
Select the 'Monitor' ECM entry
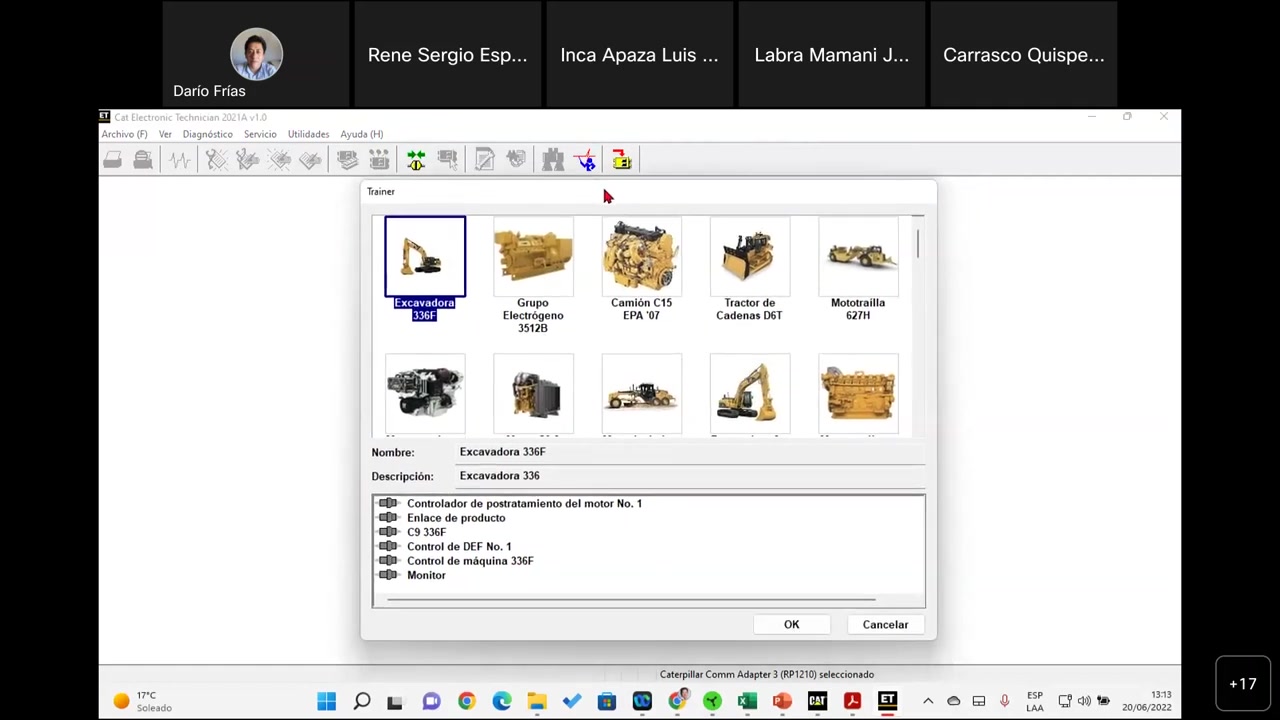pyautogui.click(x=426, y=575)
